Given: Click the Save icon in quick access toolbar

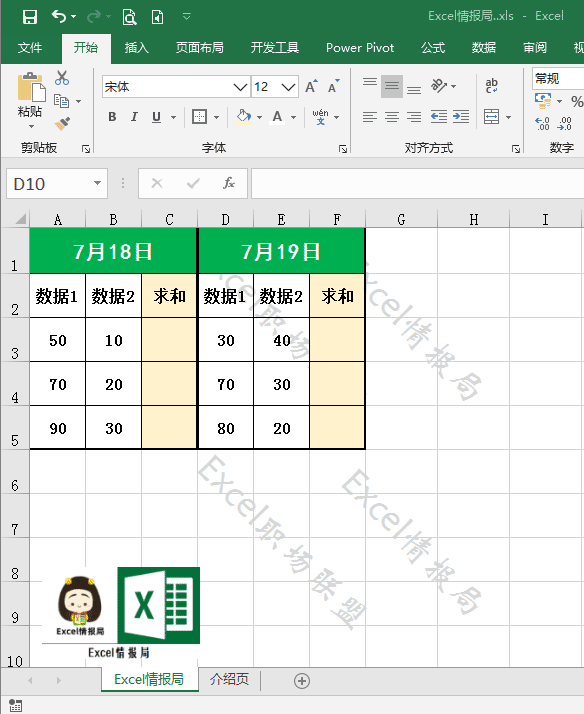Looking at the screenshot, I should point(30,17).
